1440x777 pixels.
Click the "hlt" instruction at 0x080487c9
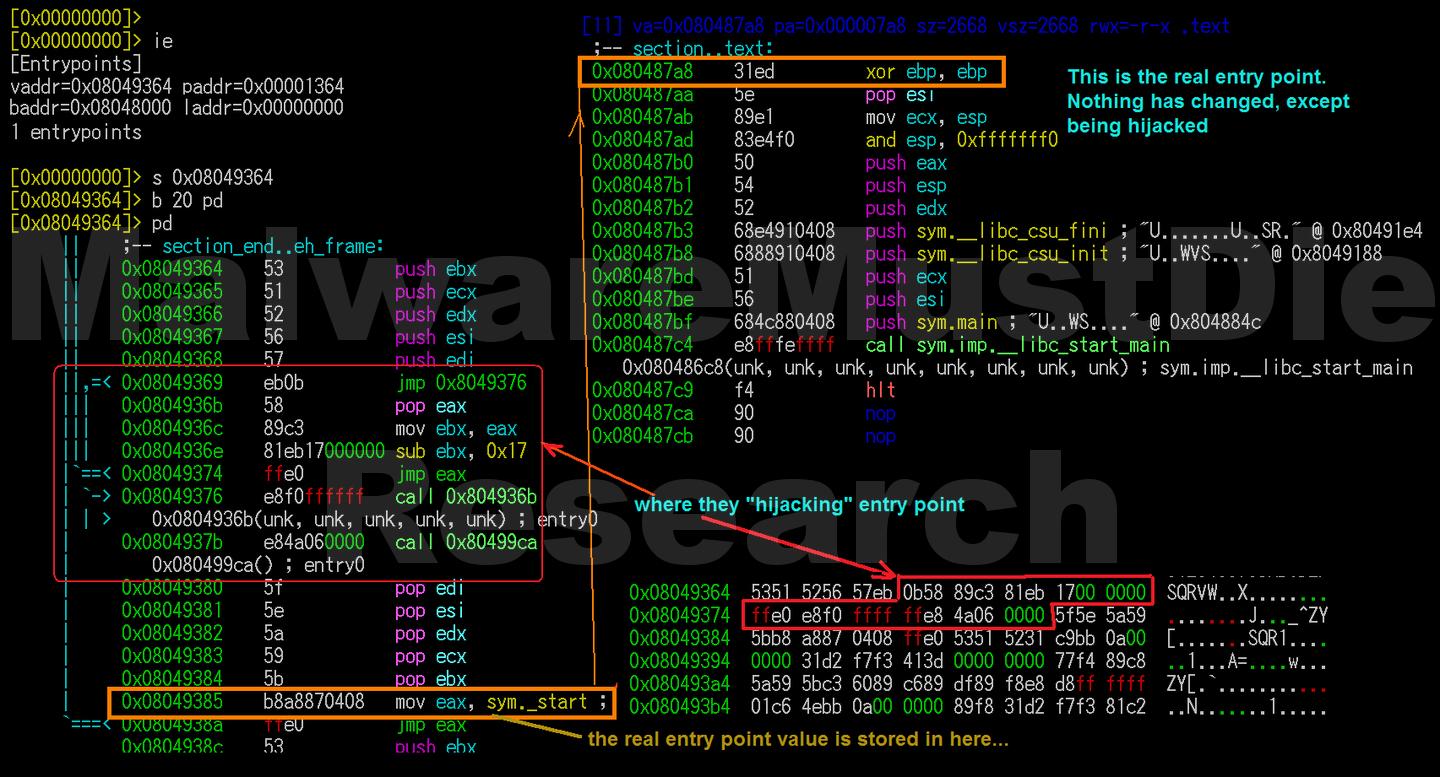pos(880,391)
